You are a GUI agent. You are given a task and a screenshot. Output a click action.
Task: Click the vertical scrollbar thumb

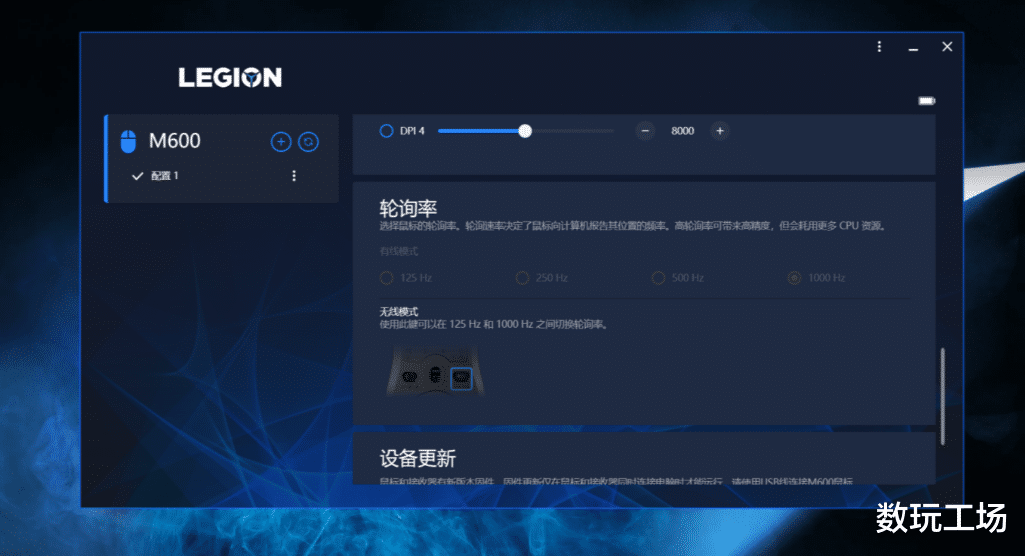pos(943,397)
